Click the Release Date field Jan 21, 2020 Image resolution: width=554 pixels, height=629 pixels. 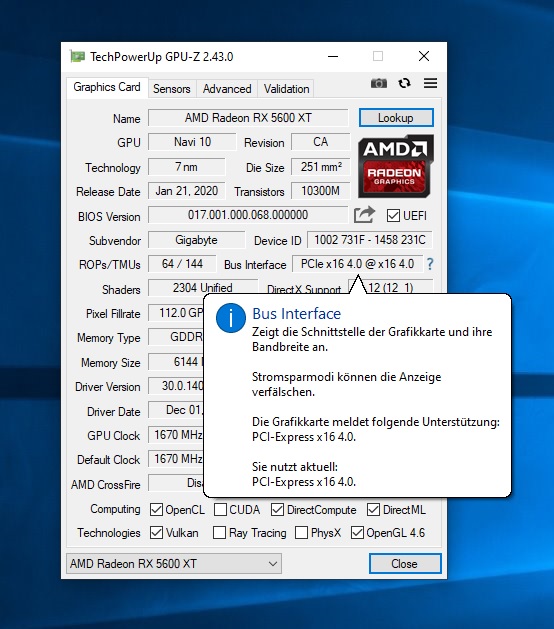pos(187,191)
